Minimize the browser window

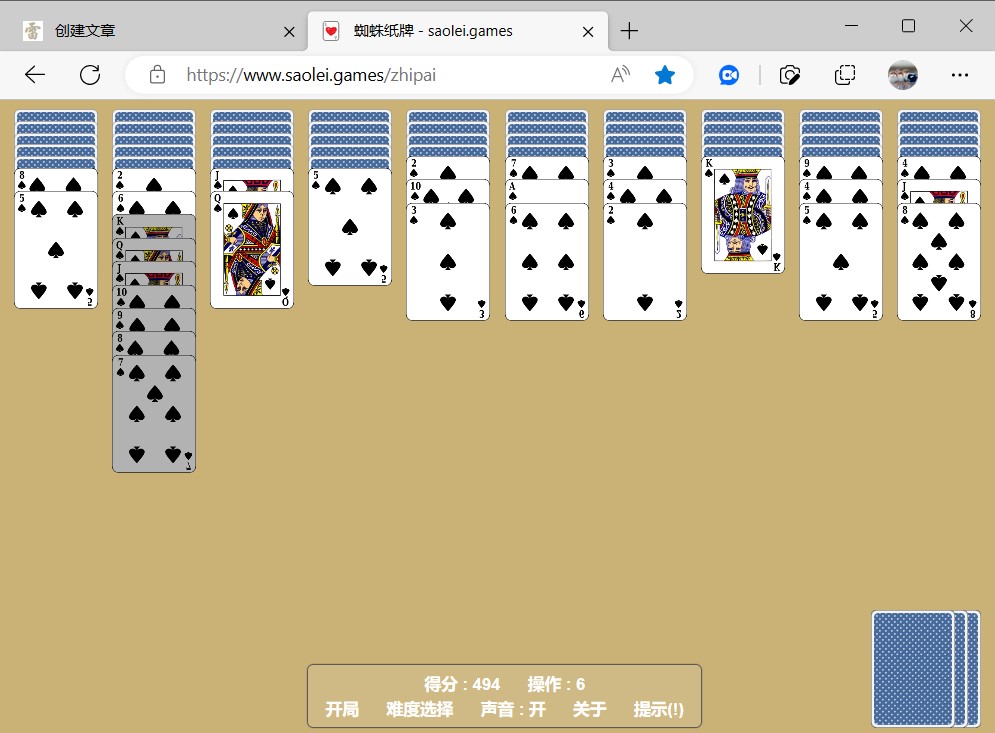click(x=852, y=26)
